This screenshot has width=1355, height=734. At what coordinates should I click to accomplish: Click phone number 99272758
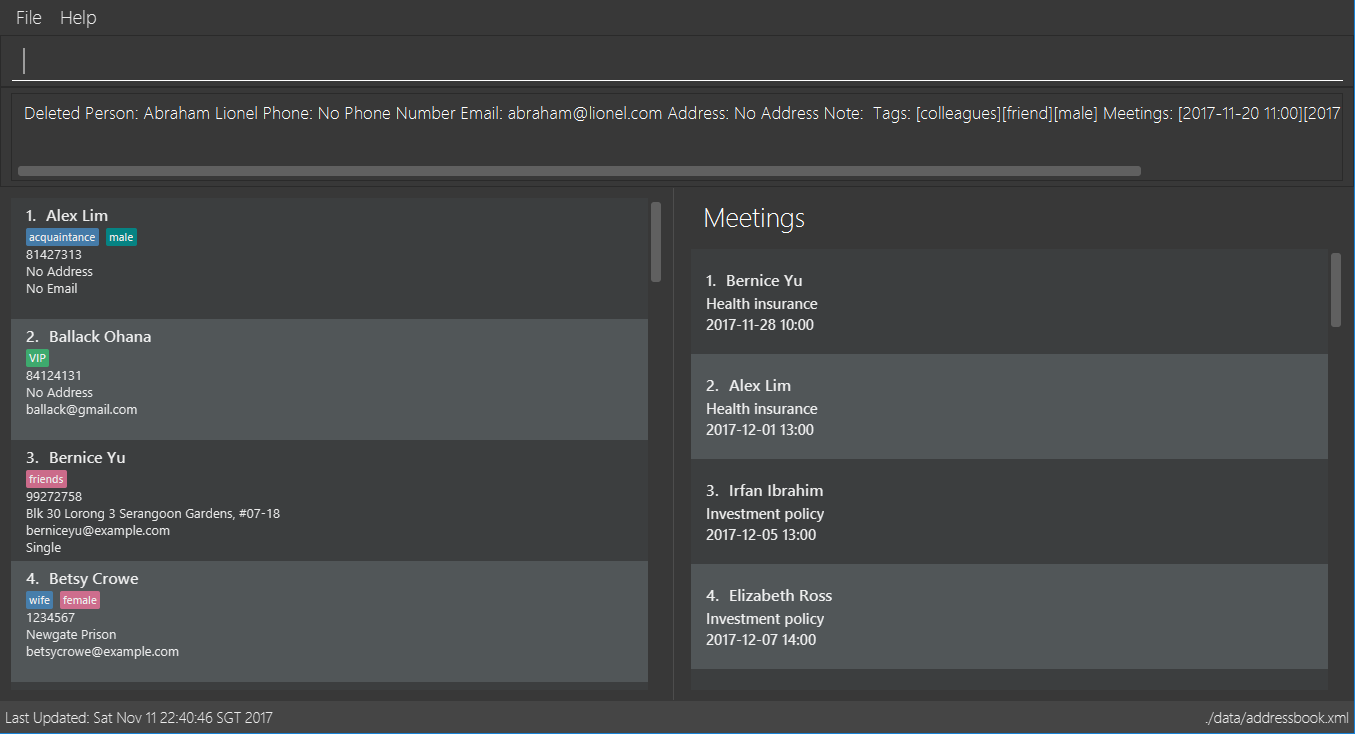(54, 497)
